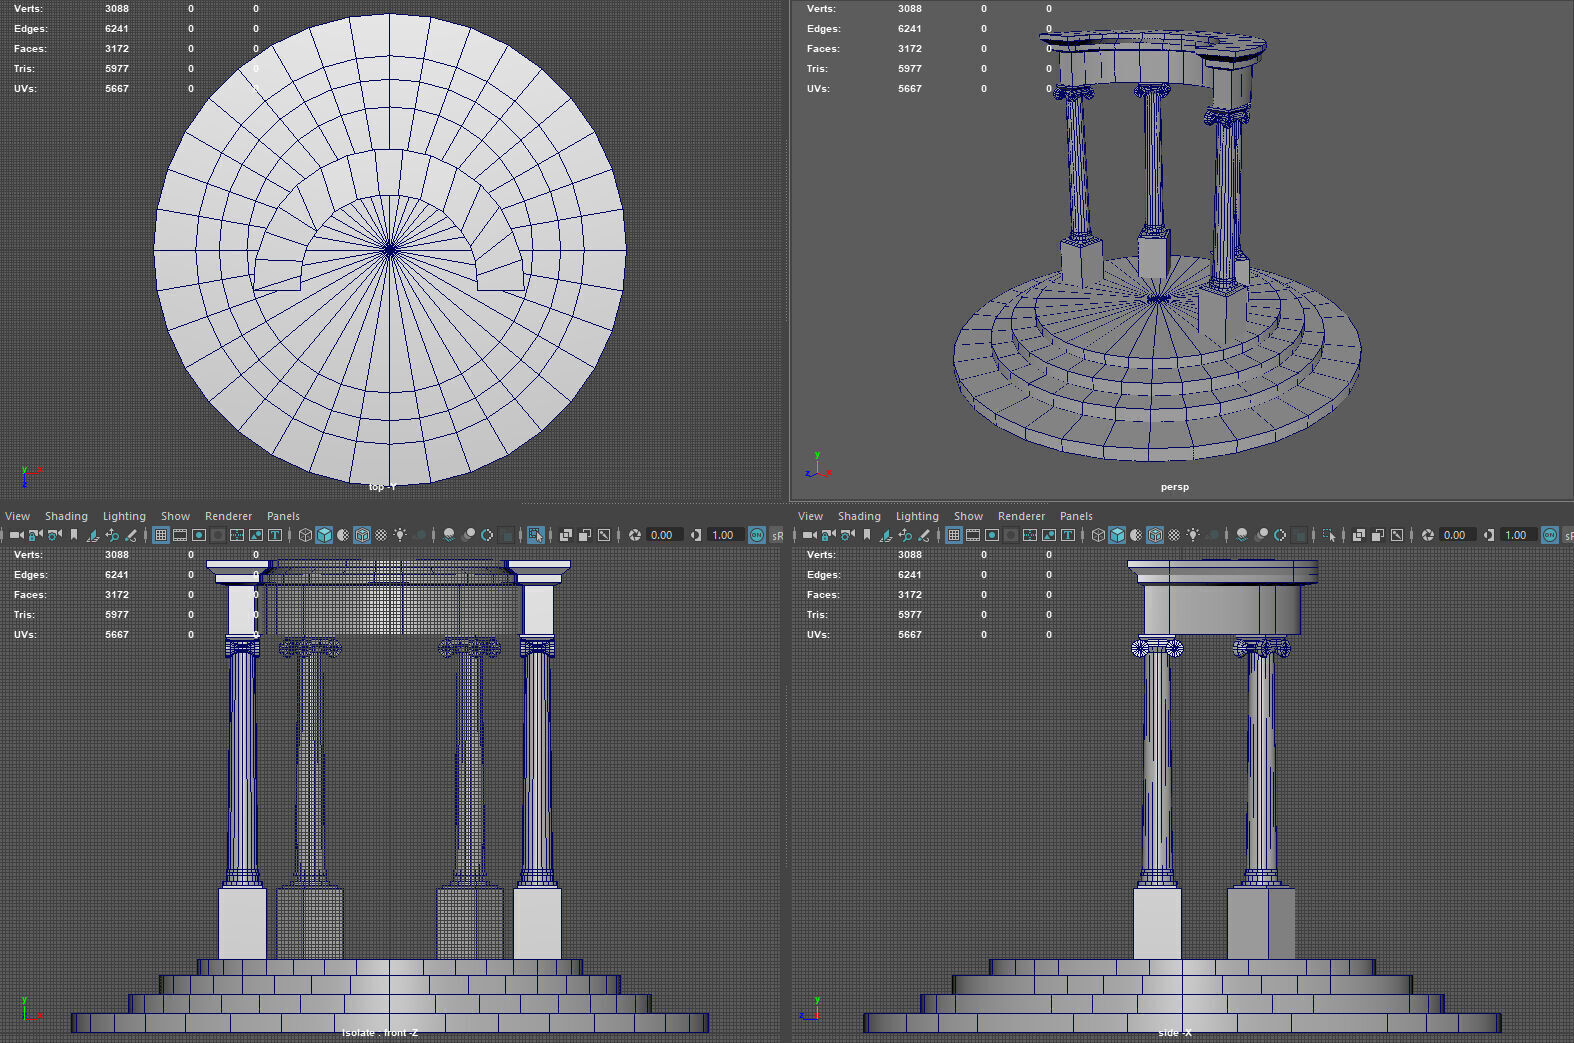
Task: Toggle X-Ray mode in side panel toolbar
Action: (1359, 535)
